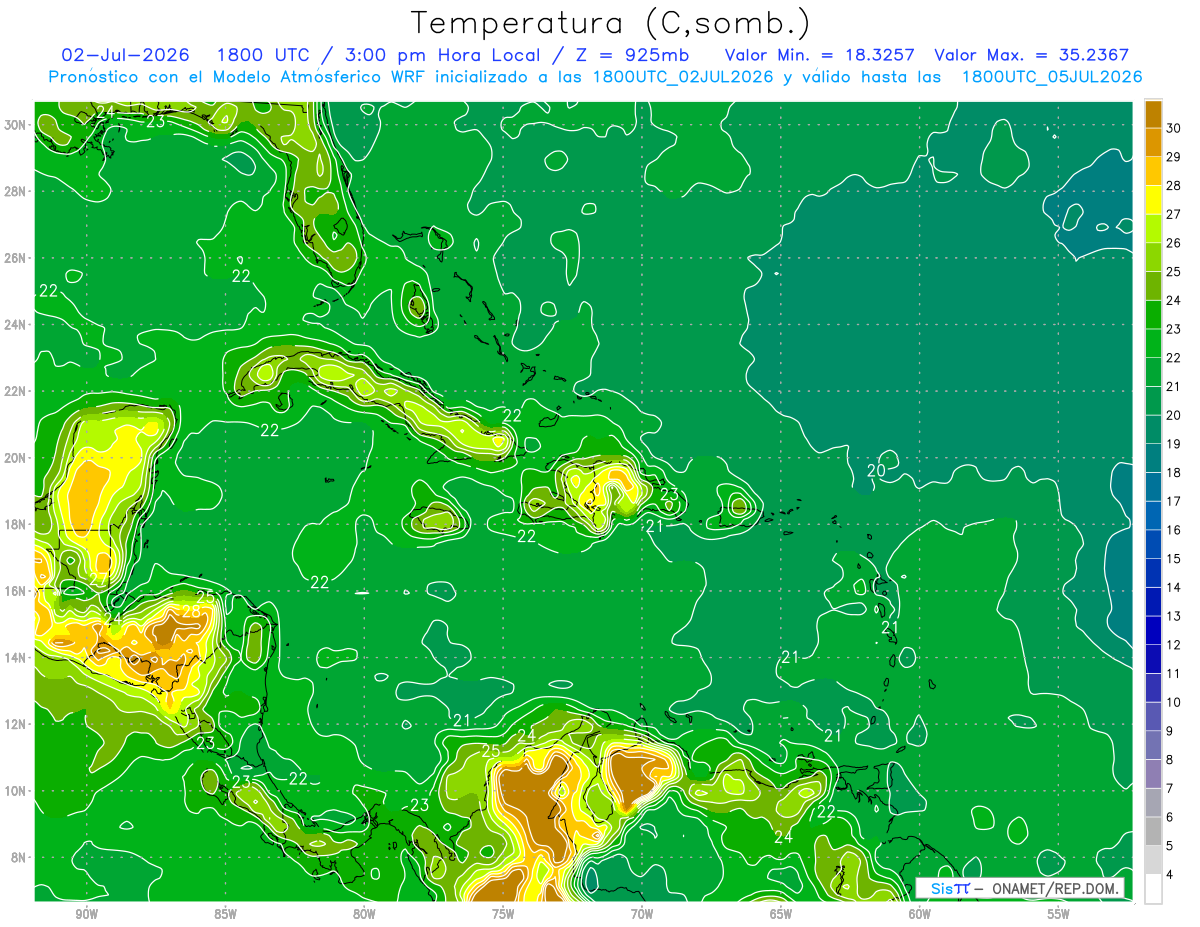Click the legend swatch between 23 and 24

coord(1153,314)
